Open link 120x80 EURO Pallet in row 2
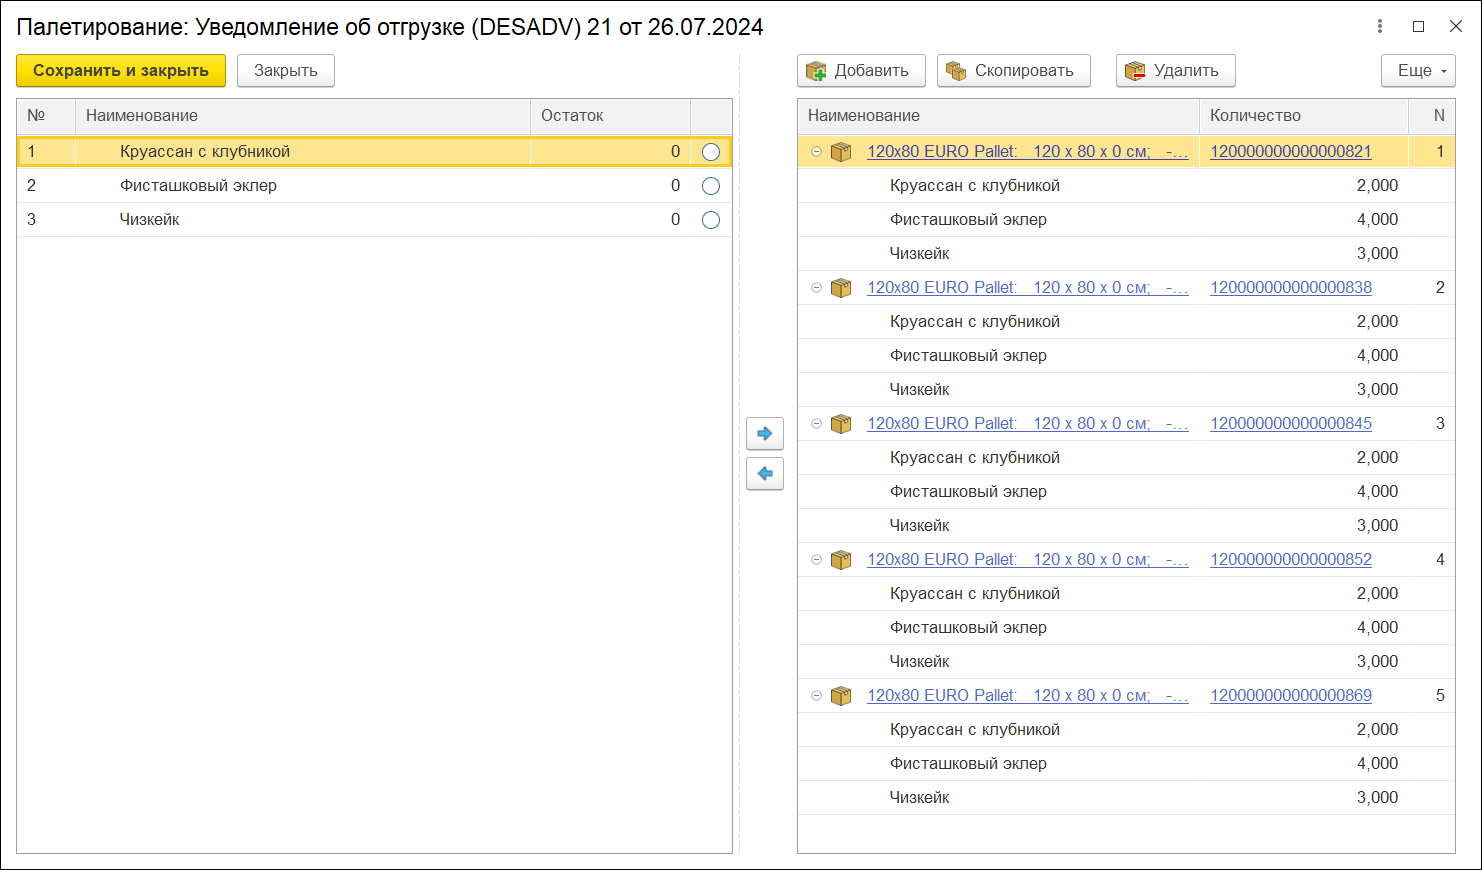The image size is (1482, 870). (x=1028, y=287)
